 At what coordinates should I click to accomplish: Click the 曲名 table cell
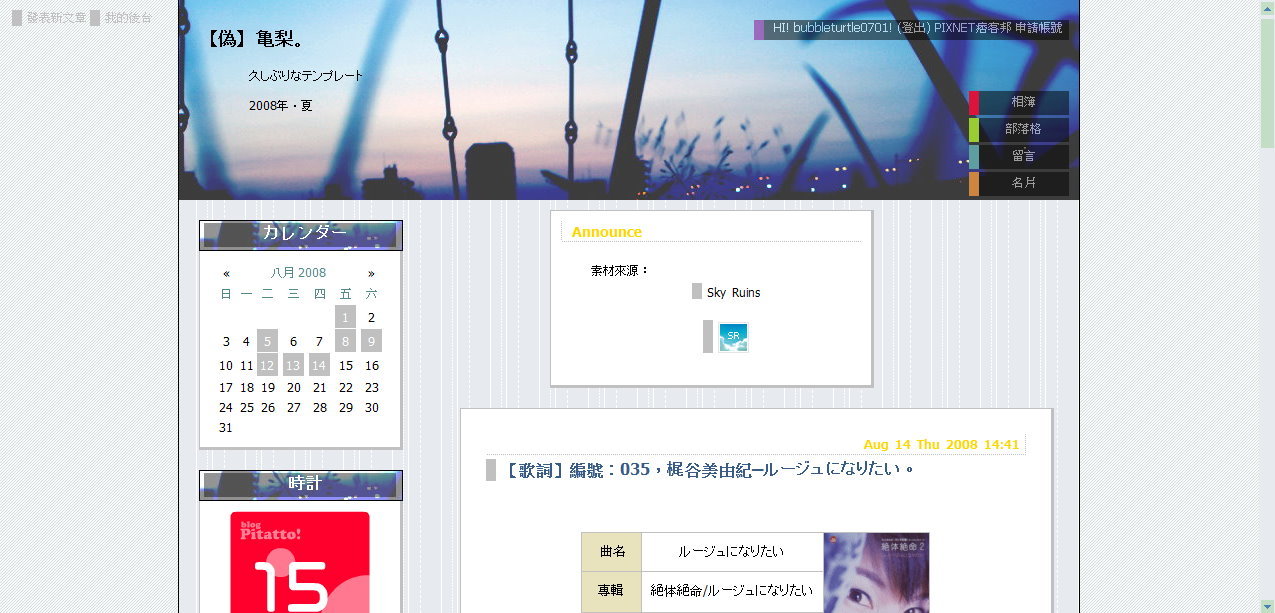click(x=612, y=552)
